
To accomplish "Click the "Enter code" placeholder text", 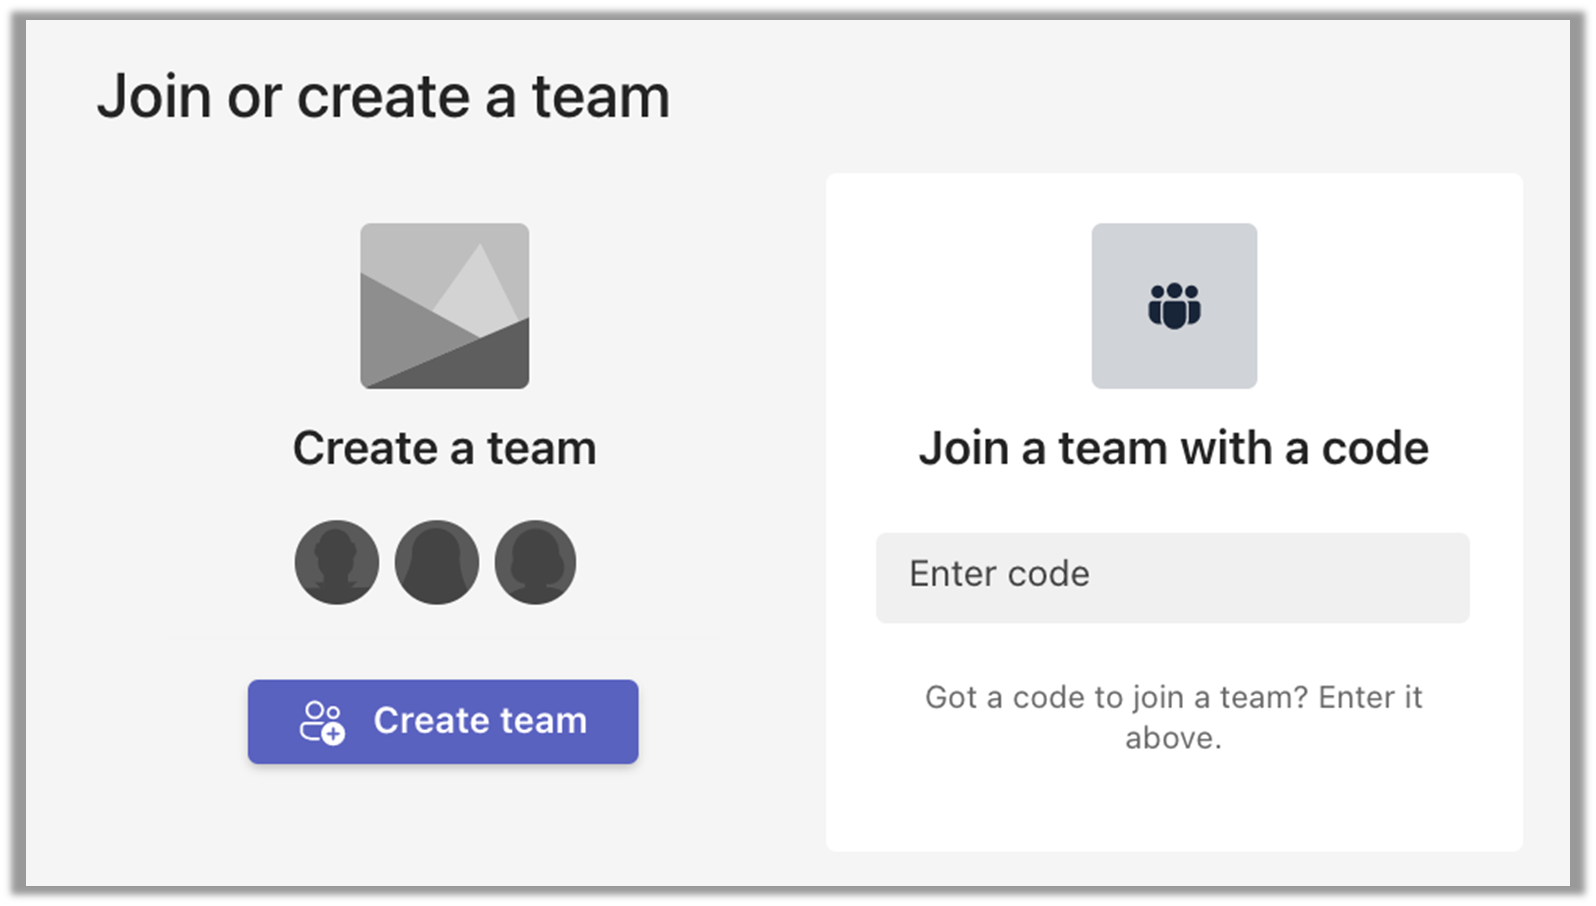I will coord(999,574).
